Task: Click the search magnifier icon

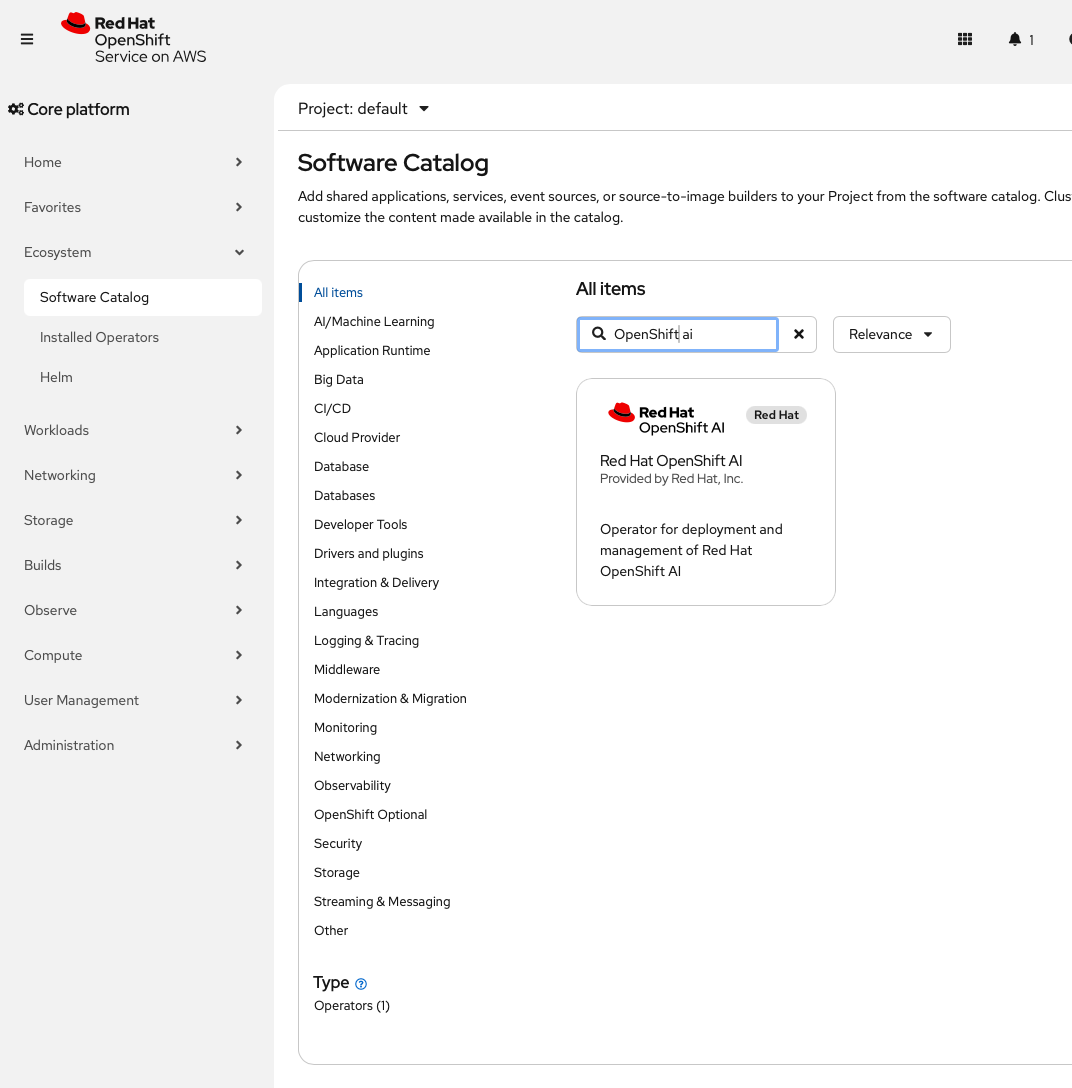Action: pyautogui.click(x=599, y=334)
